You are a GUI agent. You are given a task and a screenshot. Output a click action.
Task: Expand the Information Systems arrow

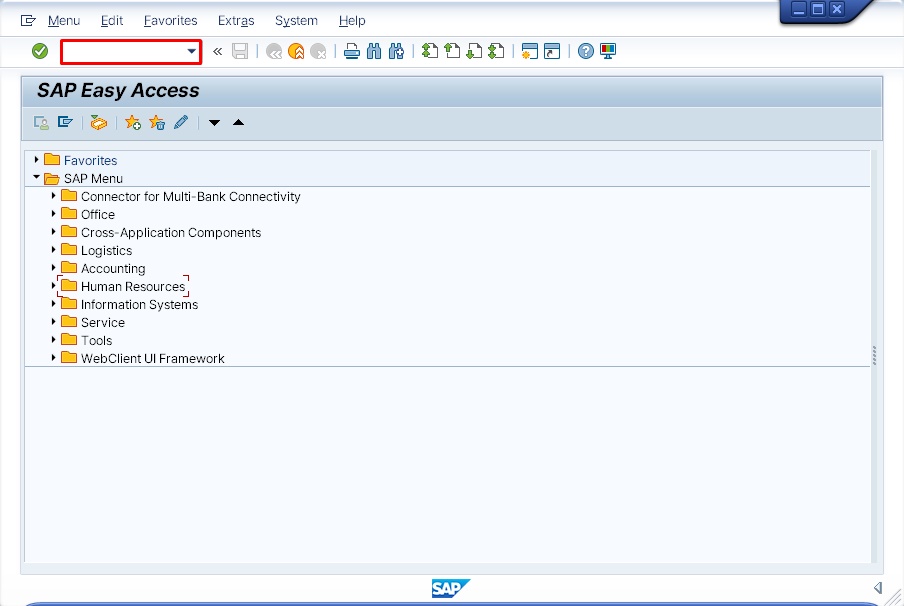53,304
